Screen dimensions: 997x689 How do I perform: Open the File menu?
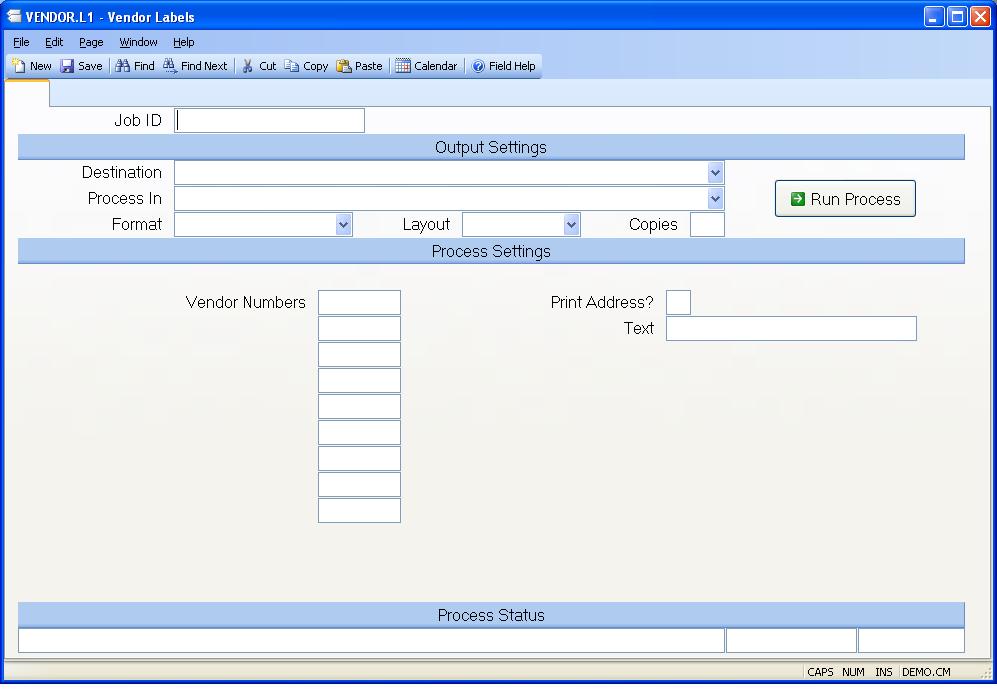pyautogui.click(x=21, y=42)
